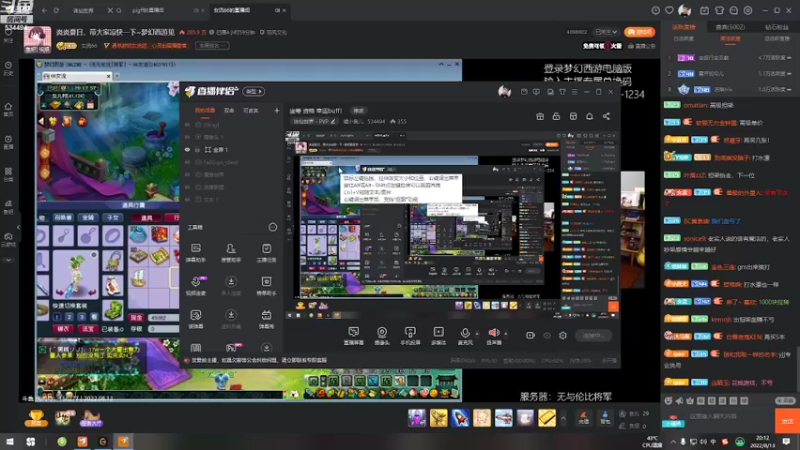Expand microphone options arrow

coord(477,334)
